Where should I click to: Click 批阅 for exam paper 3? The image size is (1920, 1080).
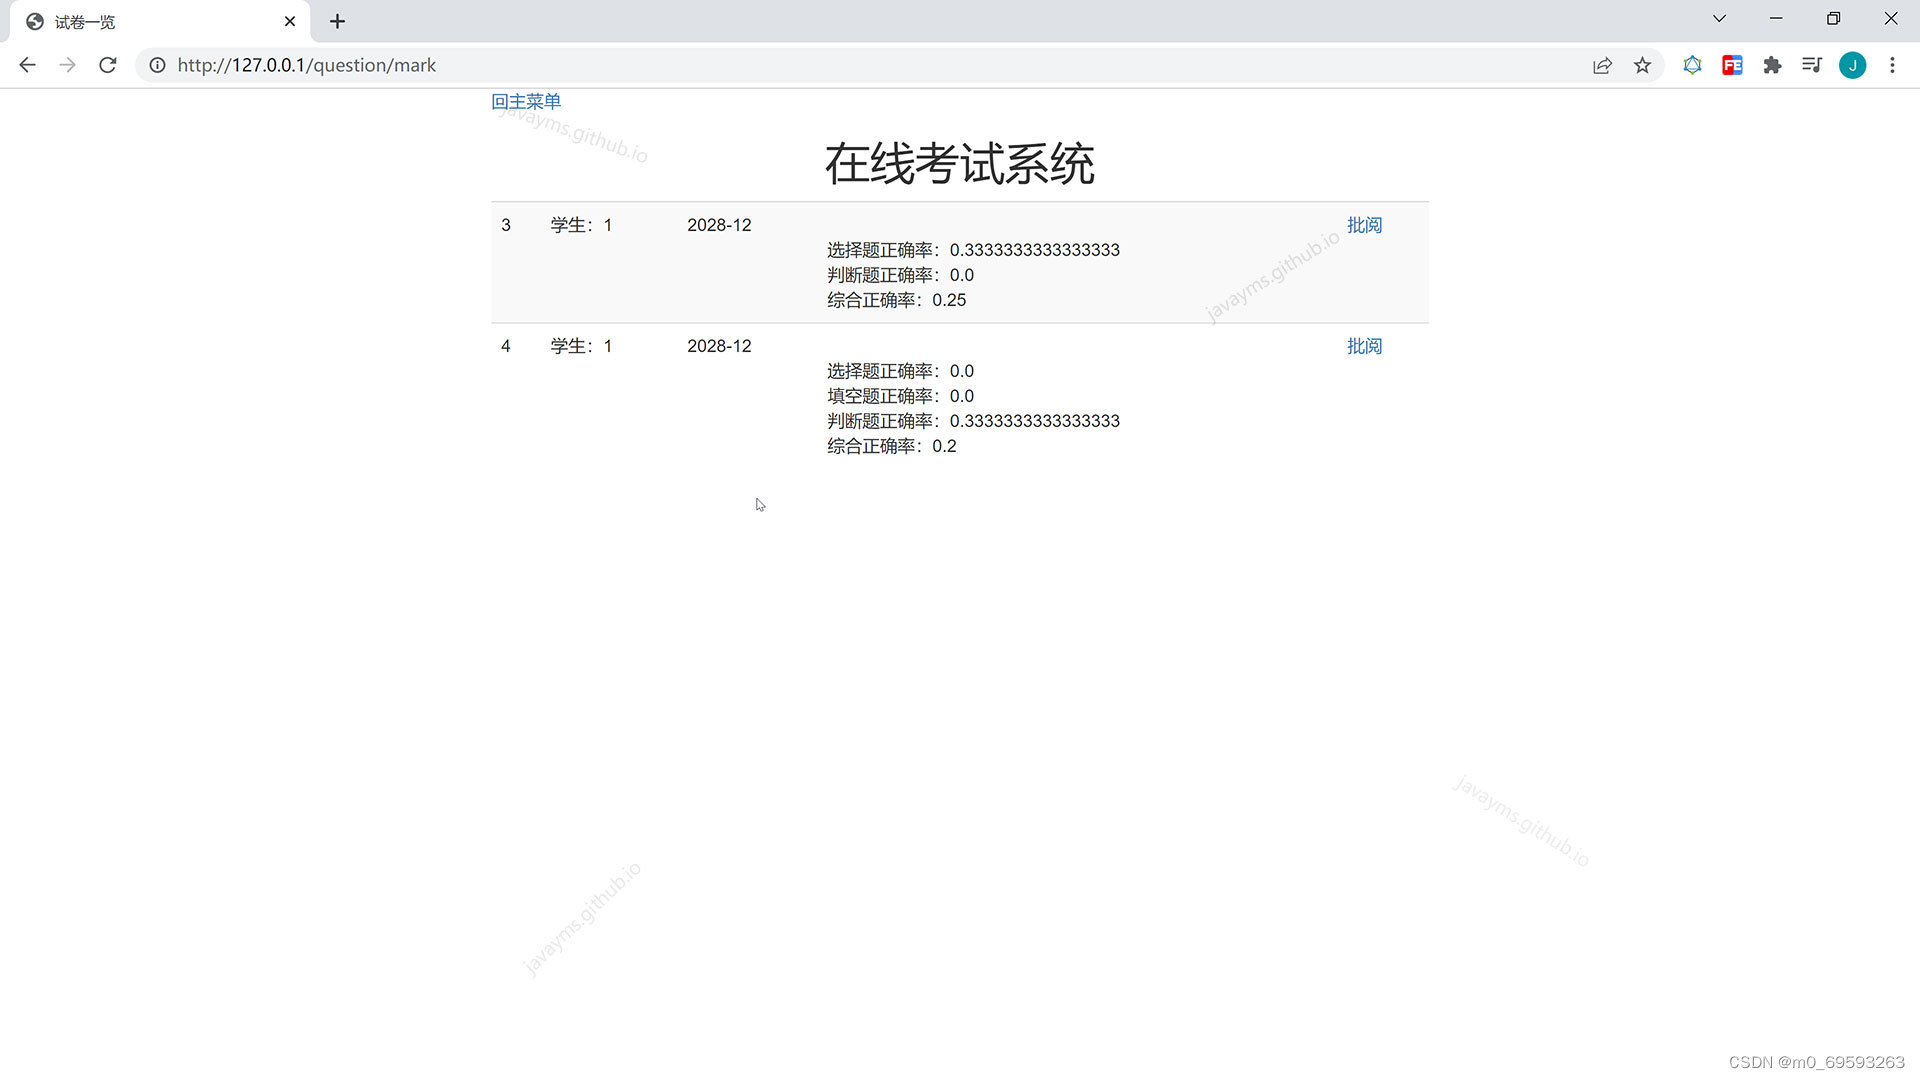click(x=1364, y=225)
